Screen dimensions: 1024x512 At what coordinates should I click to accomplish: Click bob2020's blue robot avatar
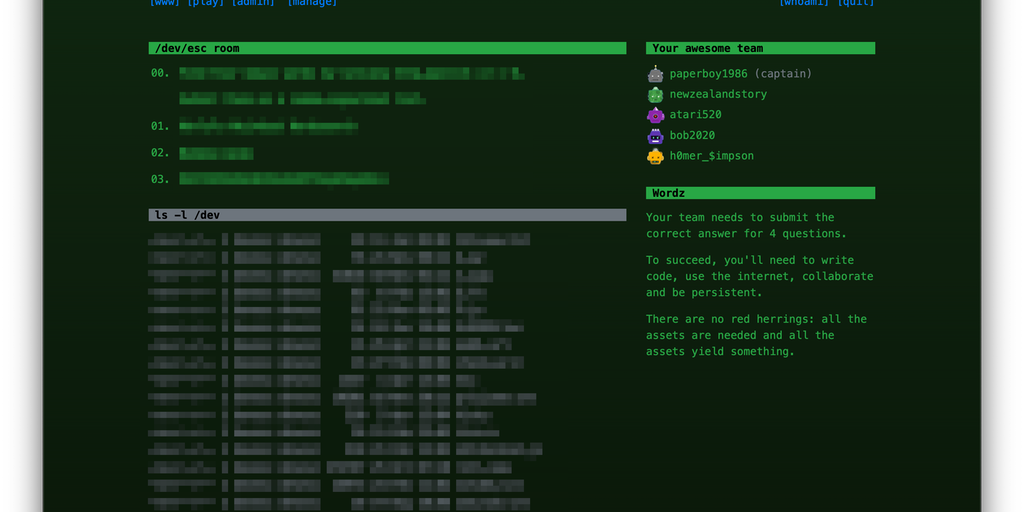[655, 136]
